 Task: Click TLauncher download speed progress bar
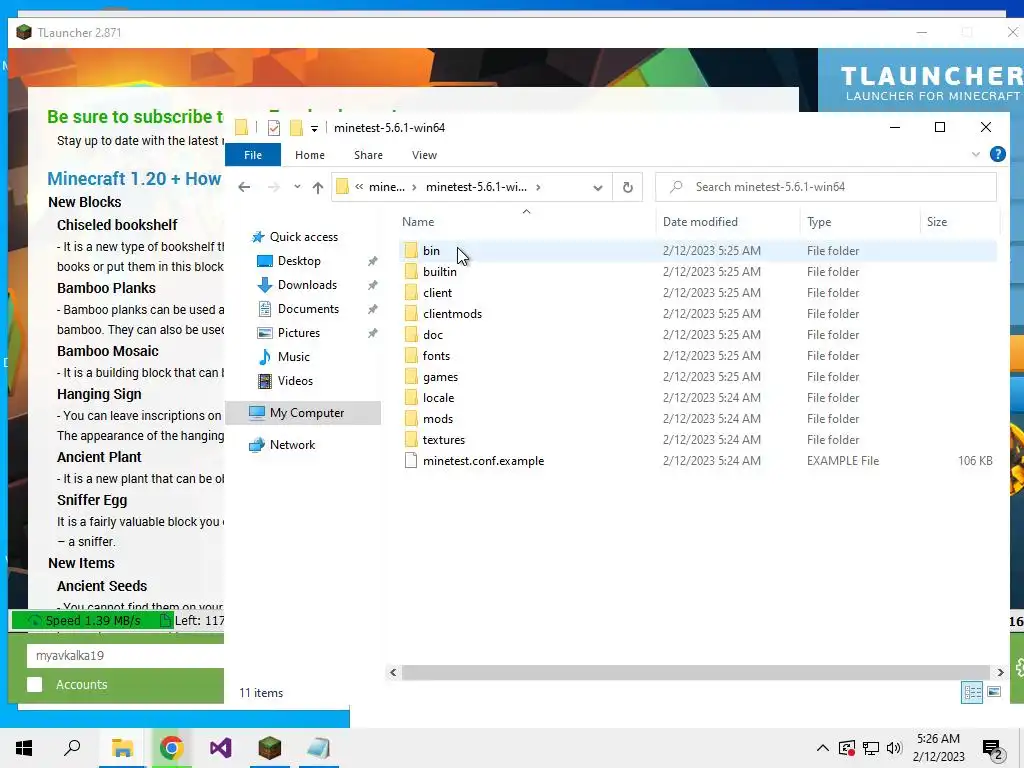pos(118,620)
